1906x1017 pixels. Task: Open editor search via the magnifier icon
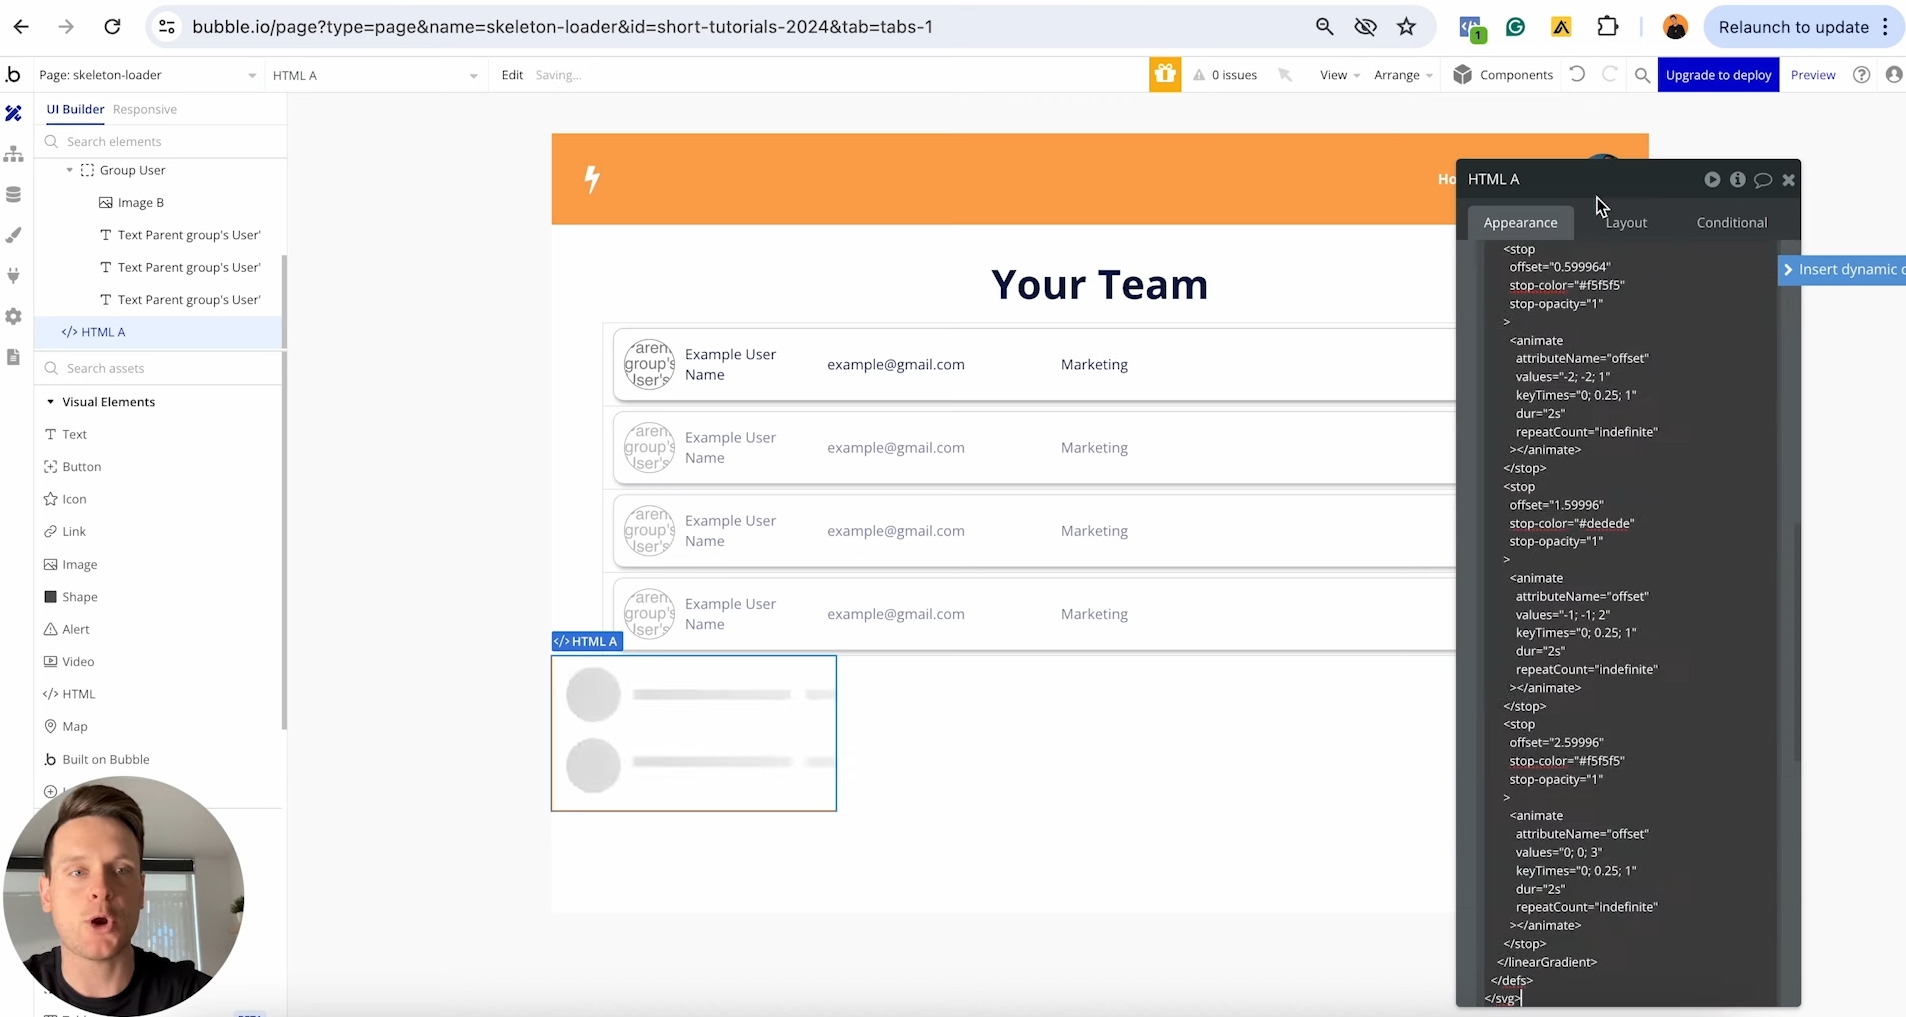tap(1641, 74)
